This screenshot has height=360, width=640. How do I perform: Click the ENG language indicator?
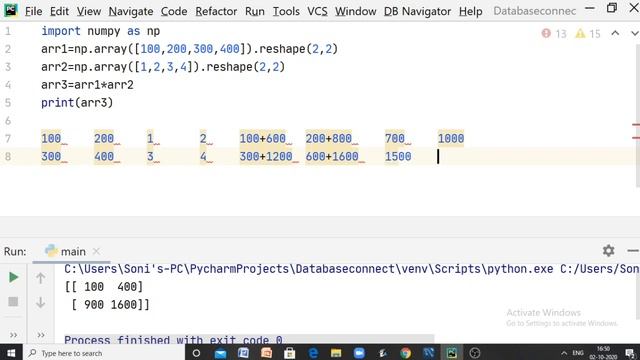click(578, 353)
